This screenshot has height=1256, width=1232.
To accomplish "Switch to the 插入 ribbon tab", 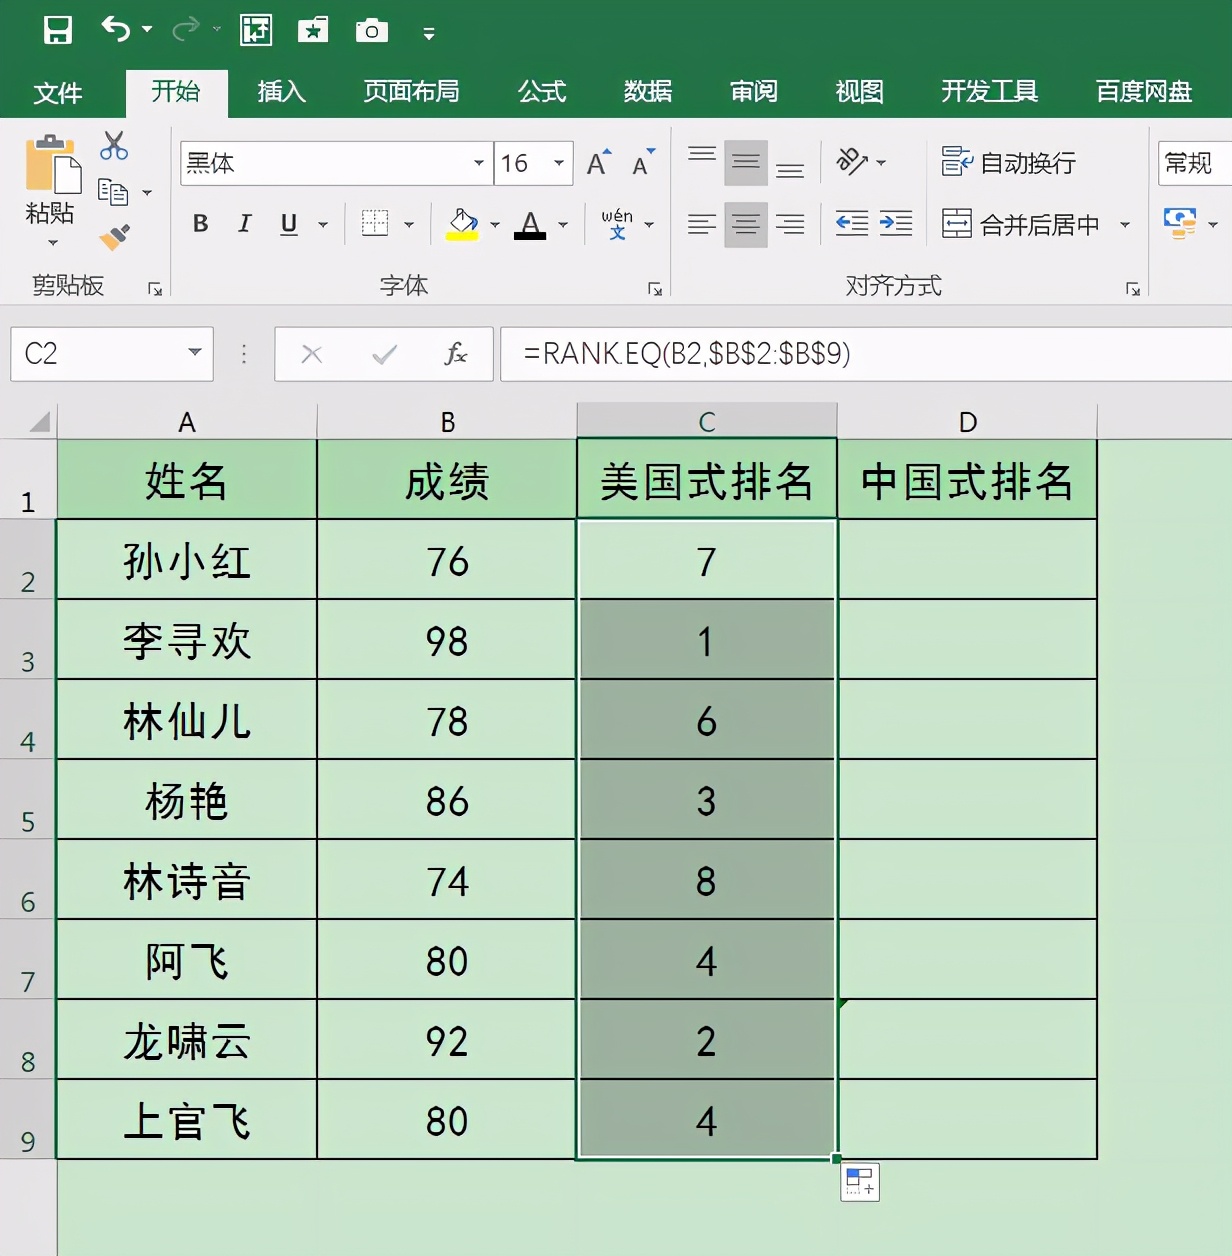I will tap(281, 92).
